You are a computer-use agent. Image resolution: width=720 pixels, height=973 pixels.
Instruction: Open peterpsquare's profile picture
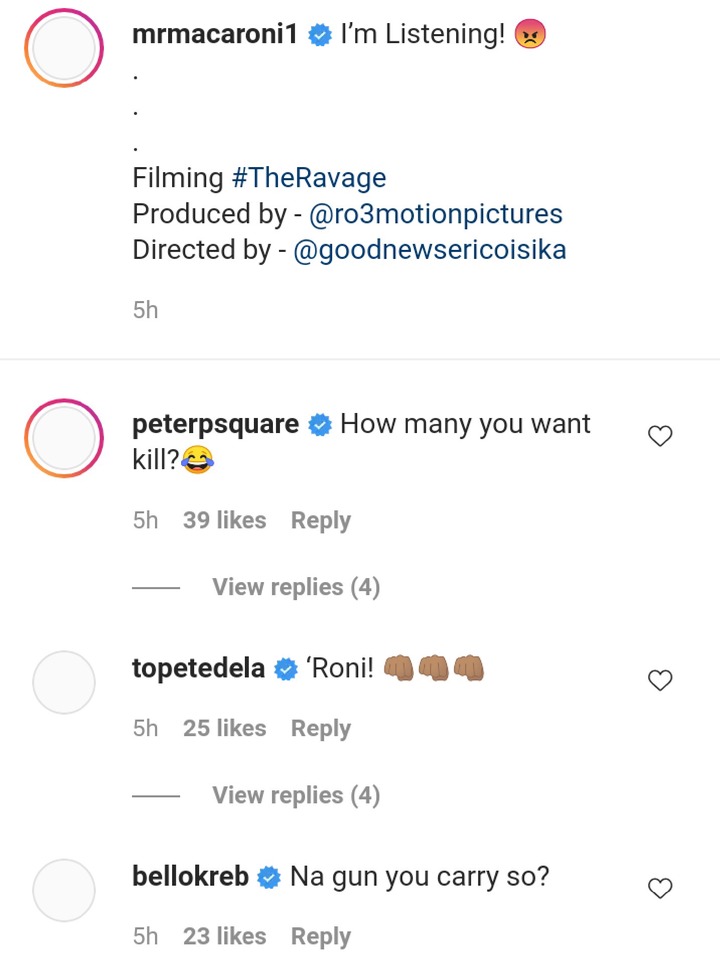pos(64,438)
